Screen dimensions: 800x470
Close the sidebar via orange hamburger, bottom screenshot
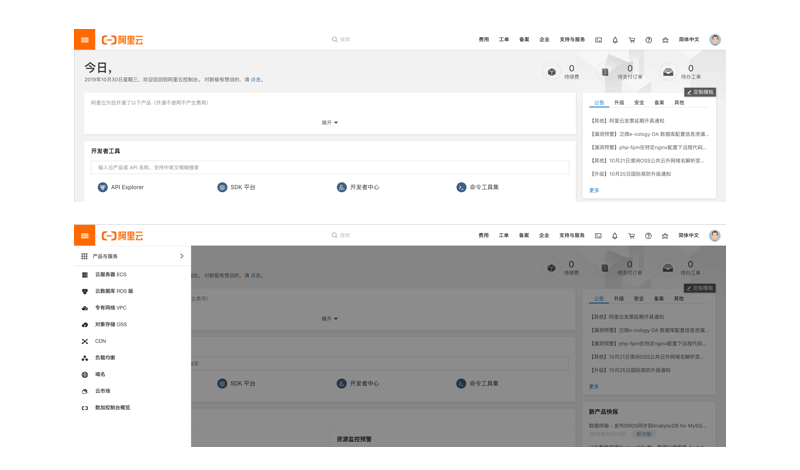tap(85, 235)
